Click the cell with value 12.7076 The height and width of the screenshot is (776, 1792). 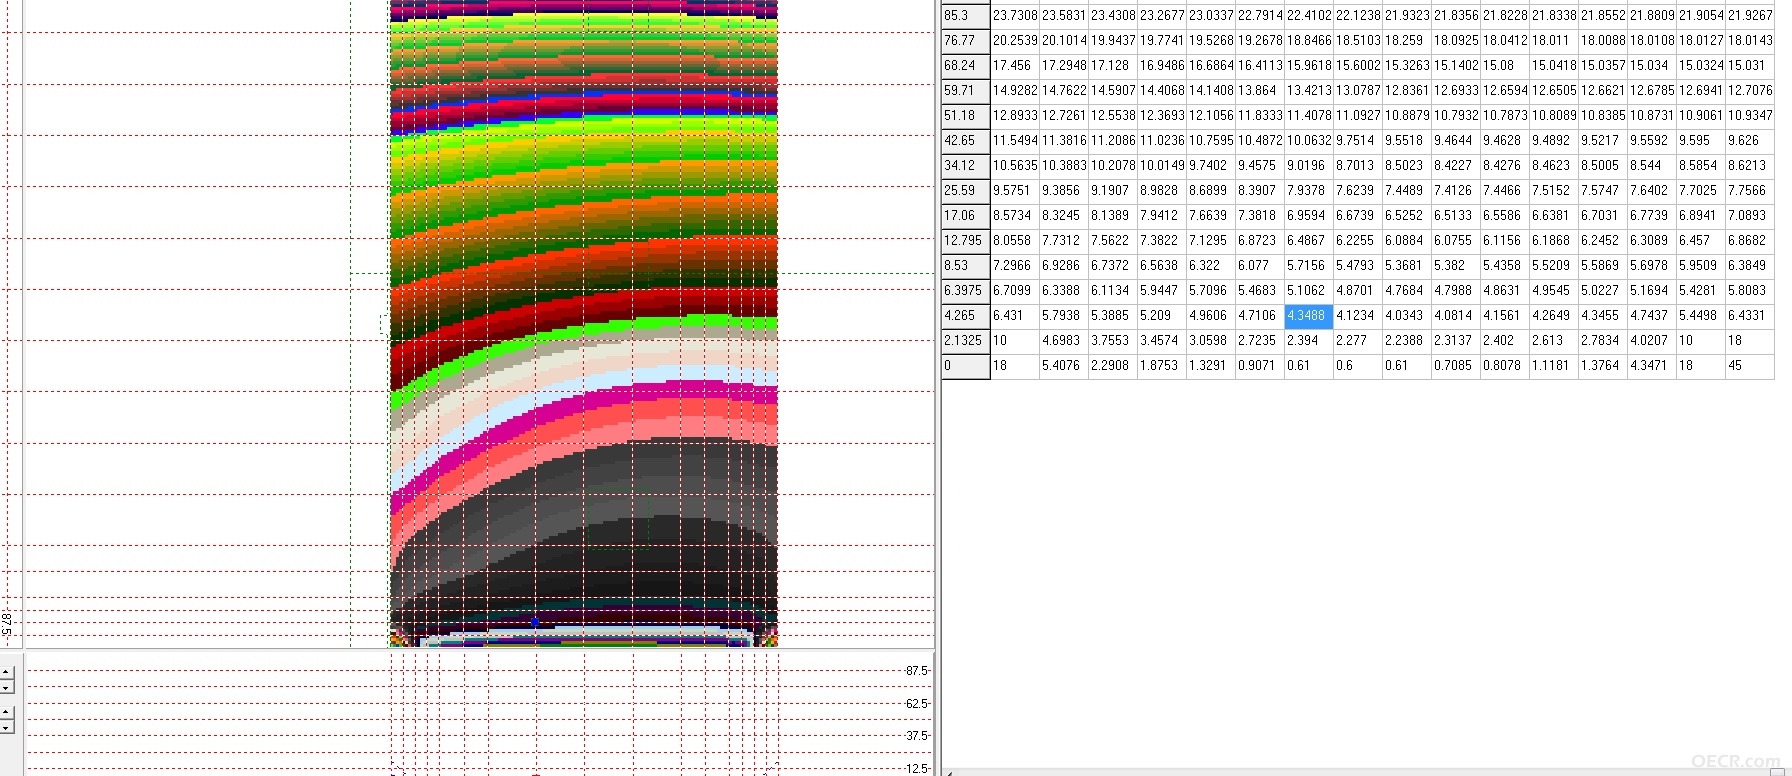tap(1750, 91)
